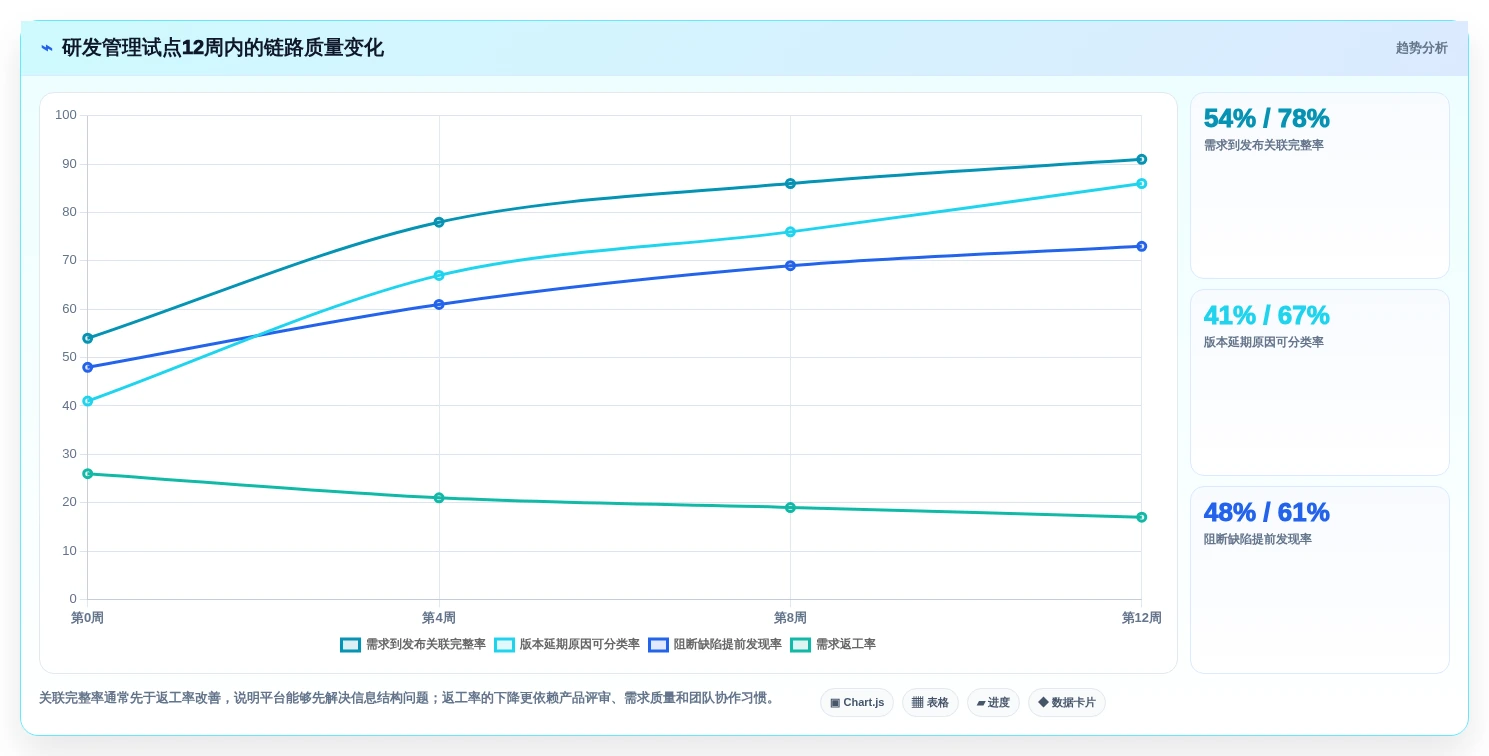Toggle 需求到发布关联完整率 legend swatch

(x=350, y=645)
